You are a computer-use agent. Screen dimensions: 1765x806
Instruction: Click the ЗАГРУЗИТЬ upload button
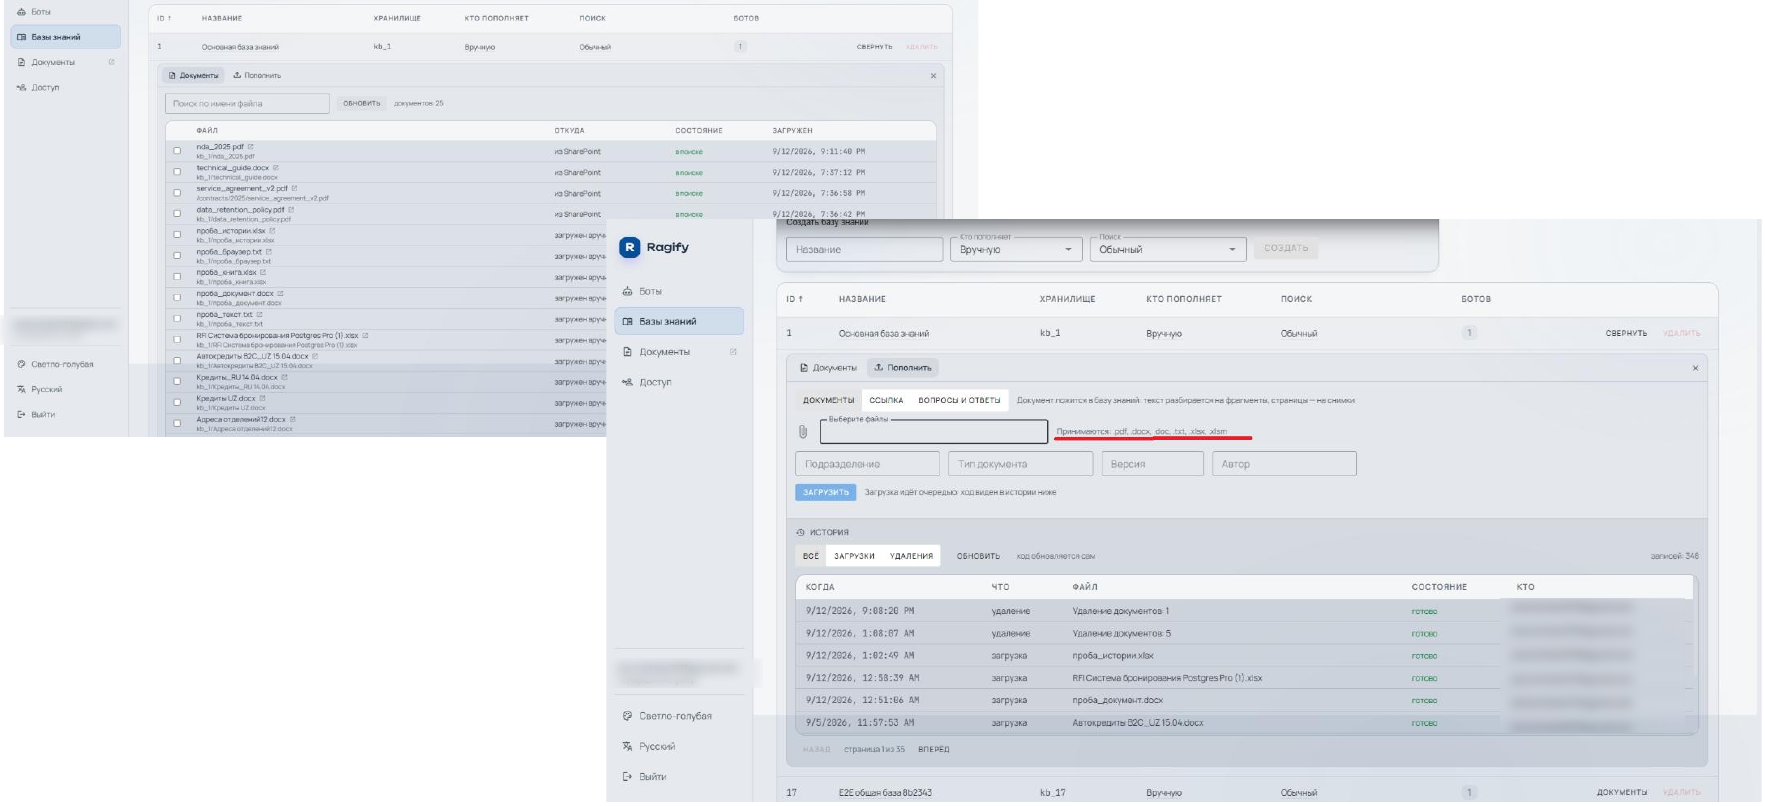pyautogui.click(x=826, y=492)
